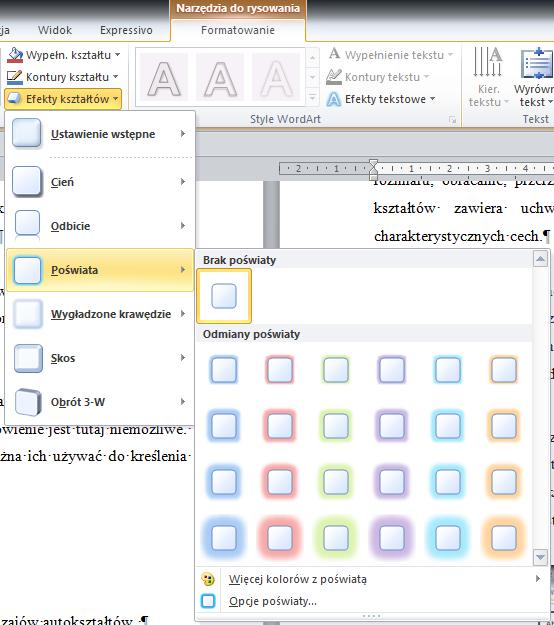The height and width of the screenshot is (625, 554).
Task: Open the Cień shadow submenu
Action: coord(100,182)
